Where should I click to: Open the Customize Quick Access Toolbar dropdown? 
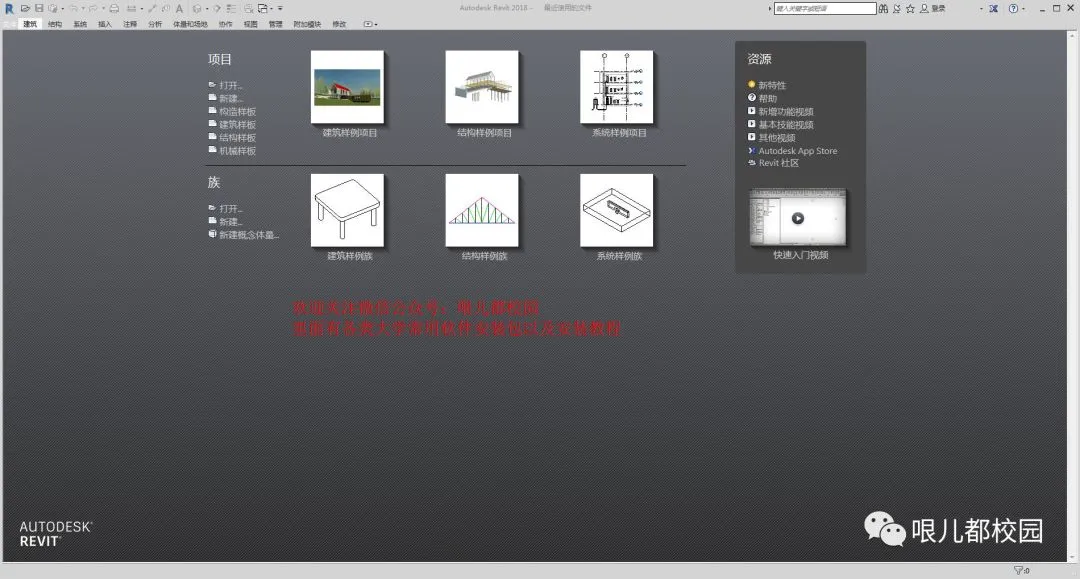point(280,9)
